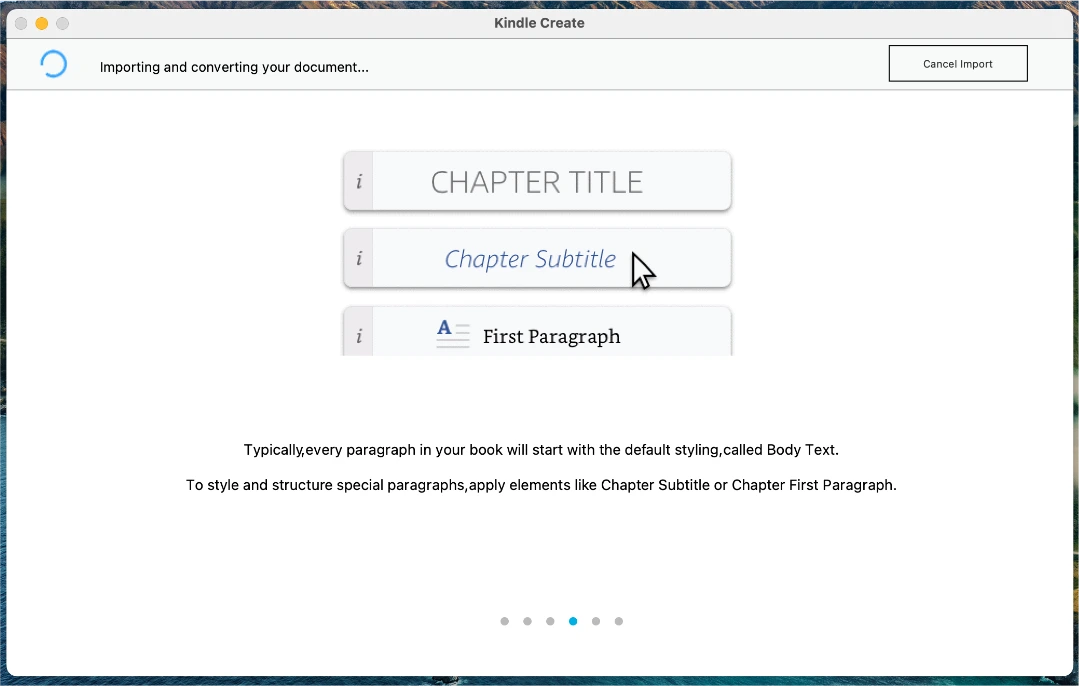Screen dimensions: 1079x686
Task: Select the active fourth pagination dot
Action: tap(573, 621)
